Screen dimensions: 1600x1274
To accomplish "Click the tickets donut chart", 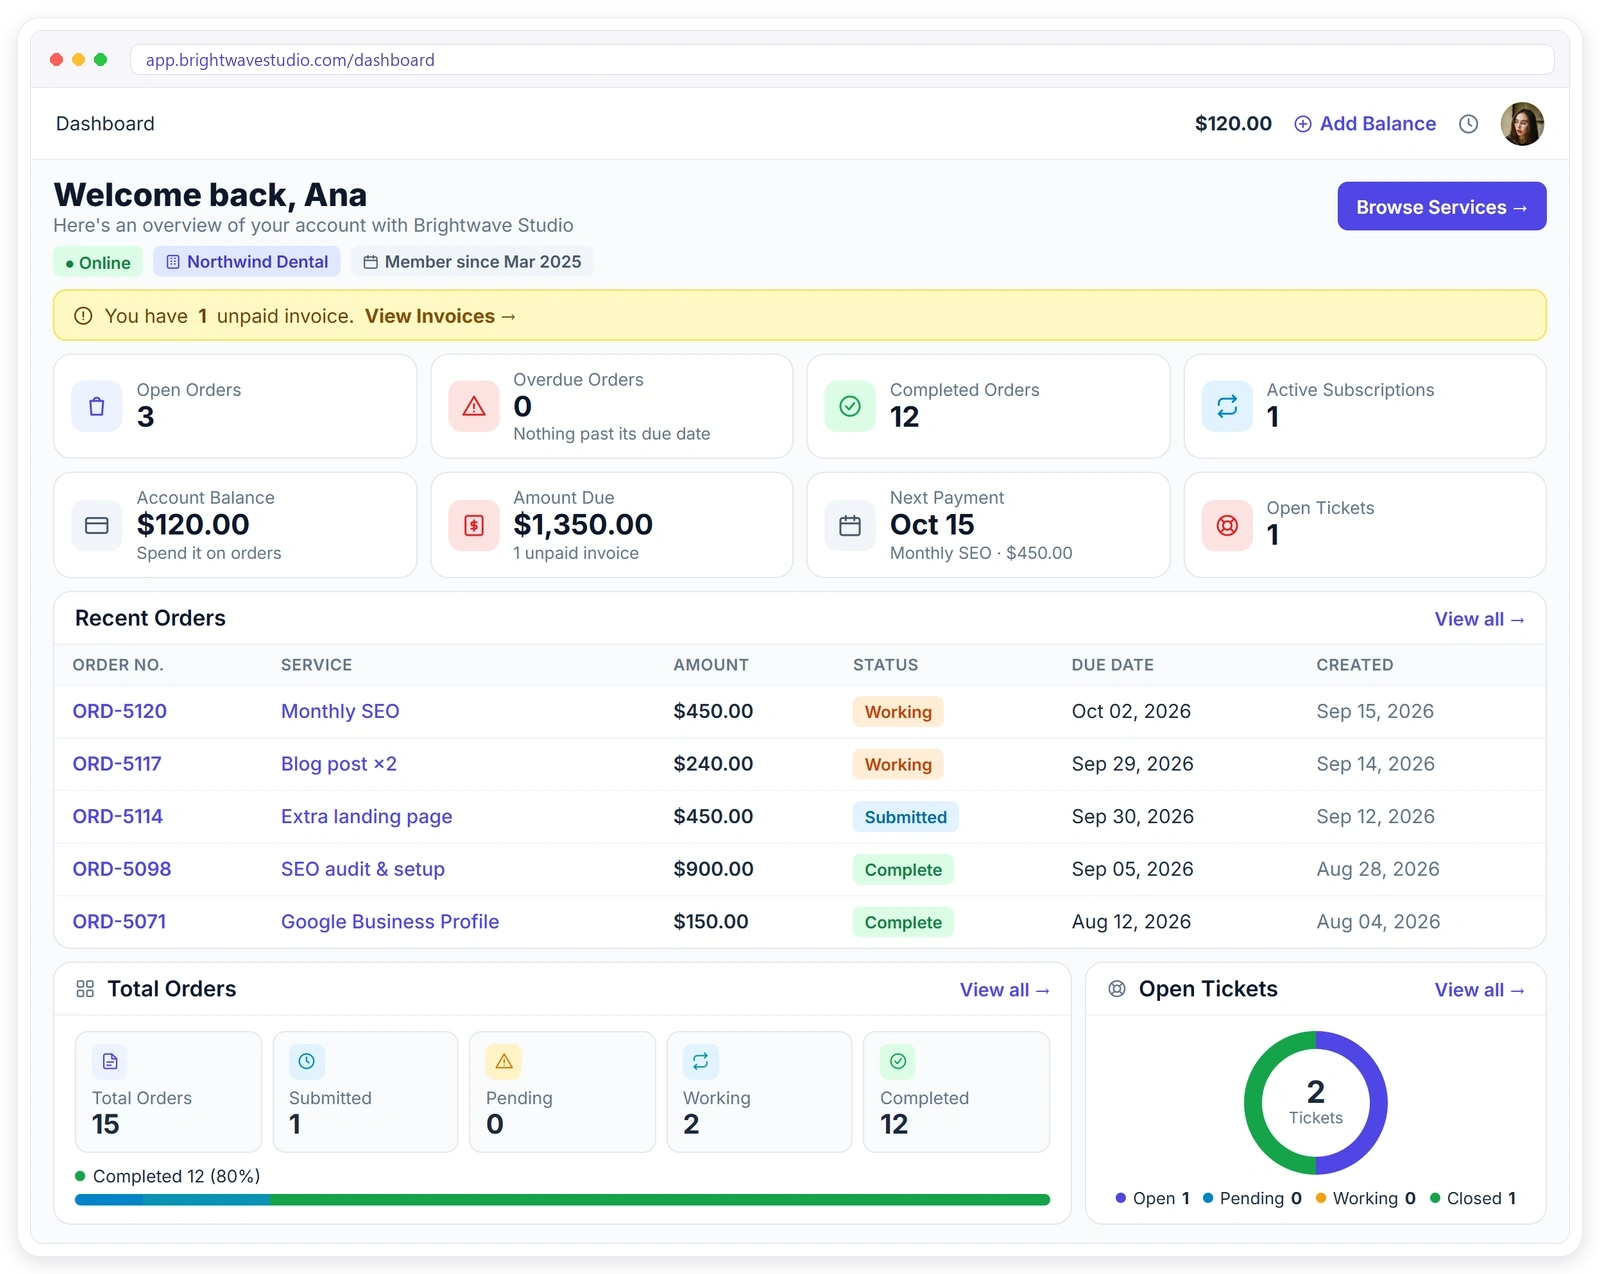I will pos(1316,1103).
